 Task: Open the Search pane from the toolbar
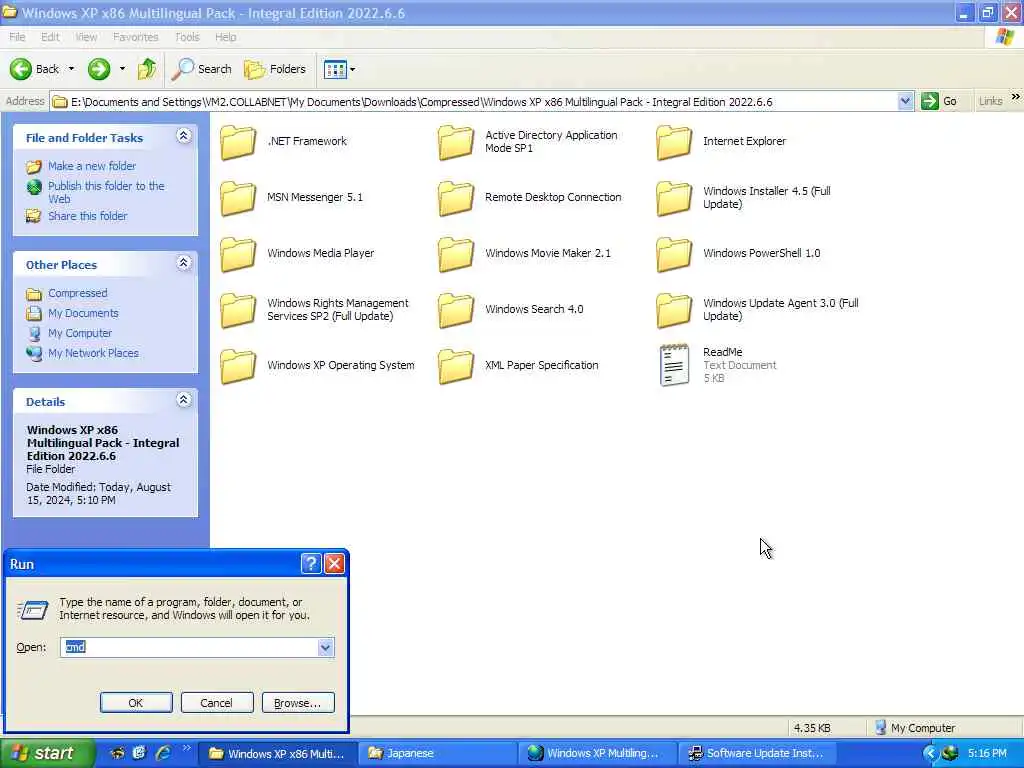(201, 69)
